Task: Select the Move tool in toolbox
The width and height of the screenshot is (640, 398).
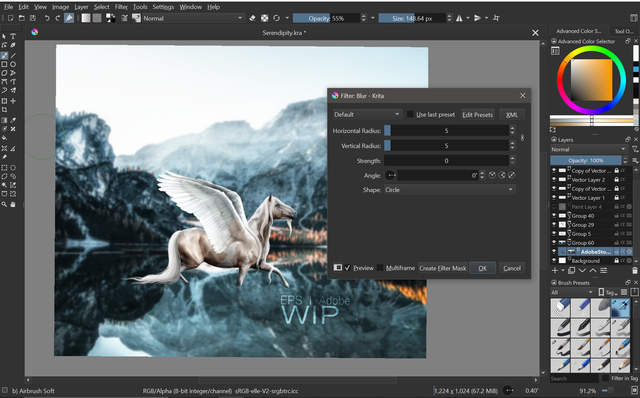Action: coord(13,101)
